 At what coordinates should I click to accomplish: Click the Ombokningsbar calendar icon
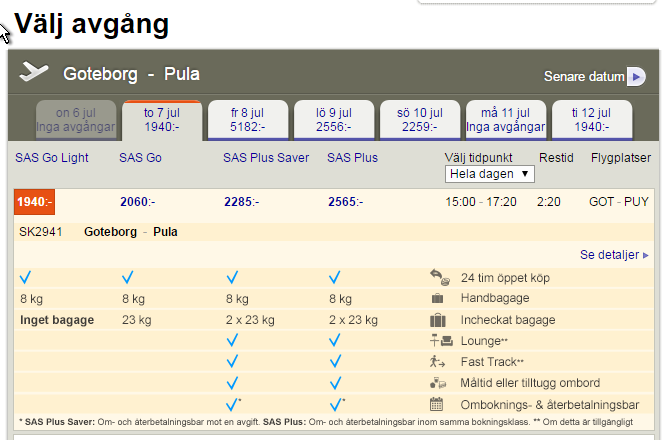tap(437, 404)
